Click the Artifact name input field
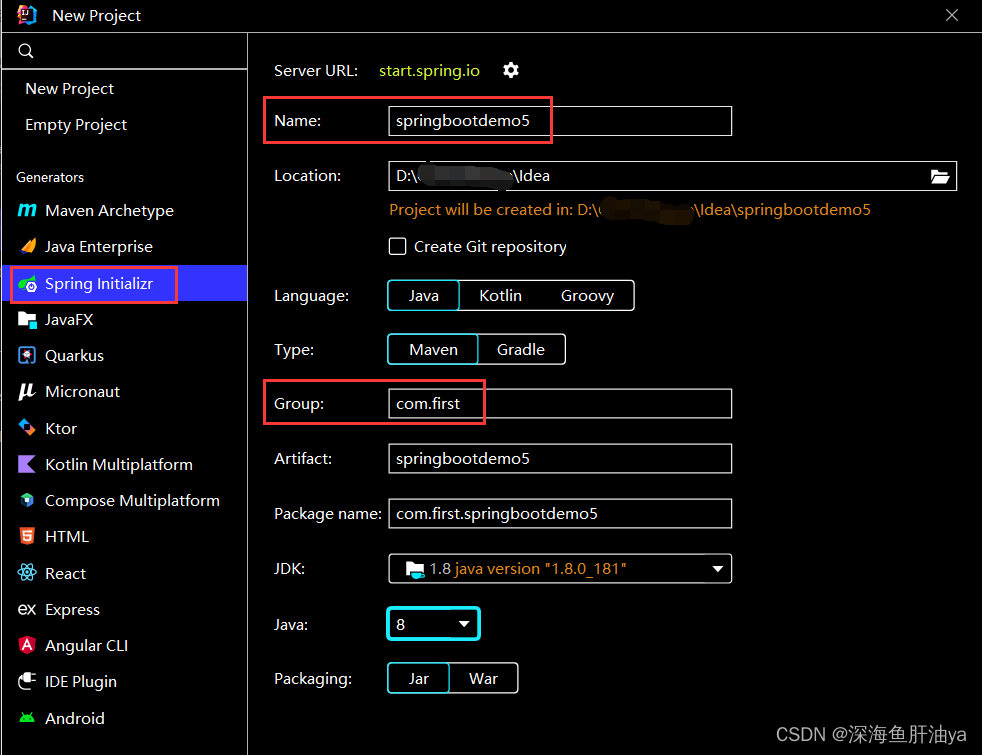This screenshot has height=755, width=982. pos(560,458)
